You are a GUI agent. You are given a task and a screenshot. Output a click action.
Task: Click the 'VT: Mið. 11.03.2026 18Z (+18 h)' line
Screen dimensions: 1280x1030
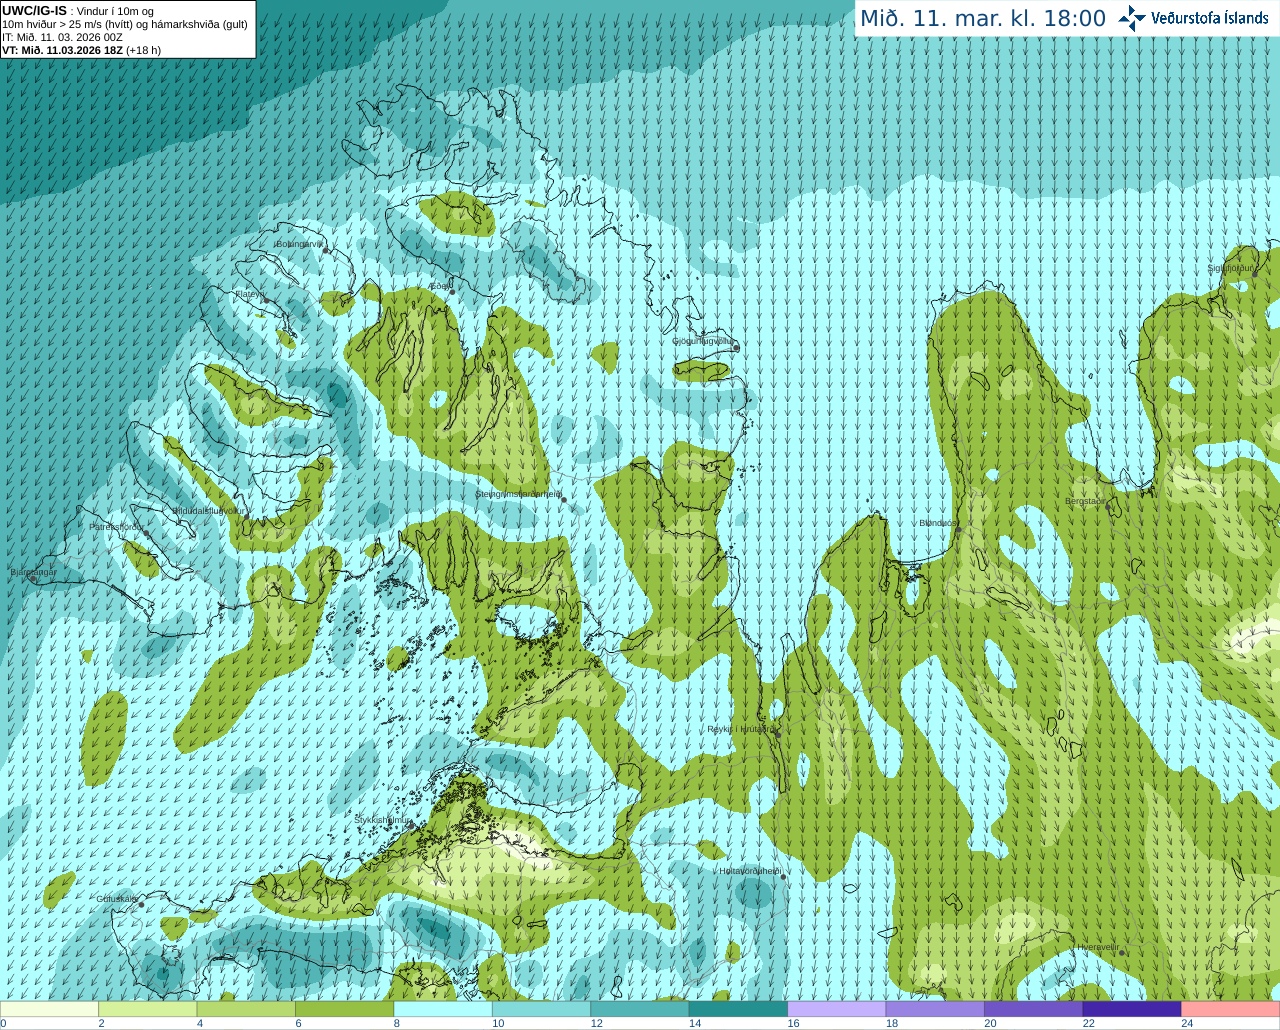81,50
